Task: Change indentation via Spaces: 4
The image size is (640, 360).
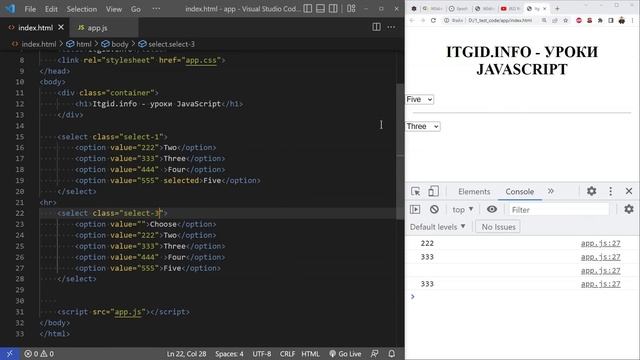Action: [229, 354]
